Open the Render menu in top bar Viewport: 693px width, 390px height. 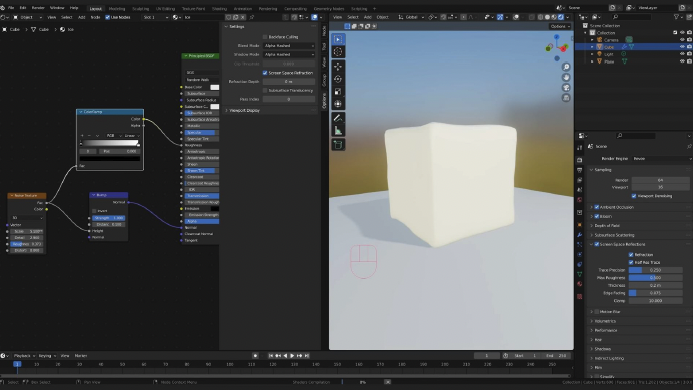38,8
